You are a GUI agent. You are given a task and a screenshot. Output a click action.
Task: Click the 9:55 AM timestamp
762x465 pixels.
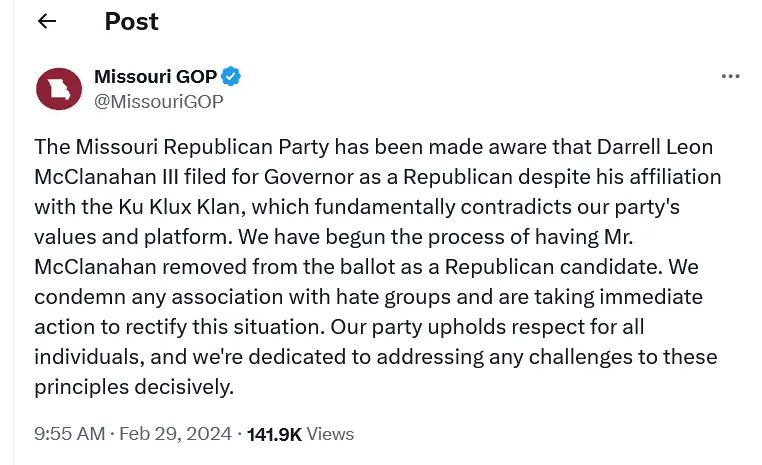click(69, 433)
